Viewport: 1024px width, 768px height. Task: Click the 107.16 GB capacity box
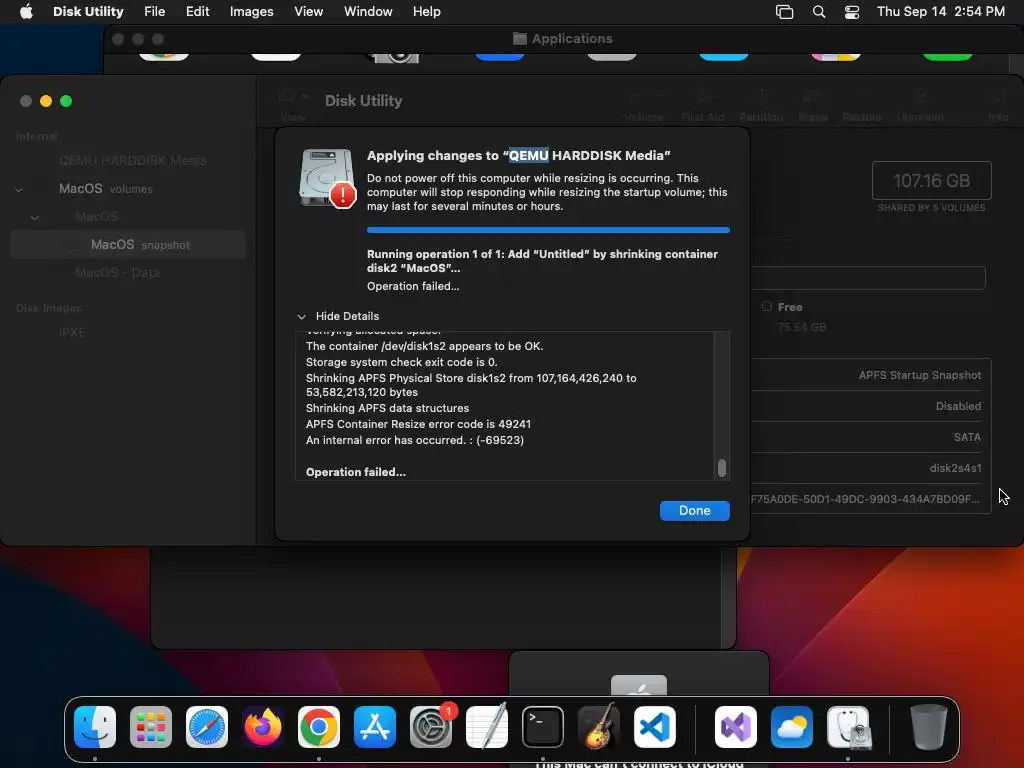[x=931, y=180]
